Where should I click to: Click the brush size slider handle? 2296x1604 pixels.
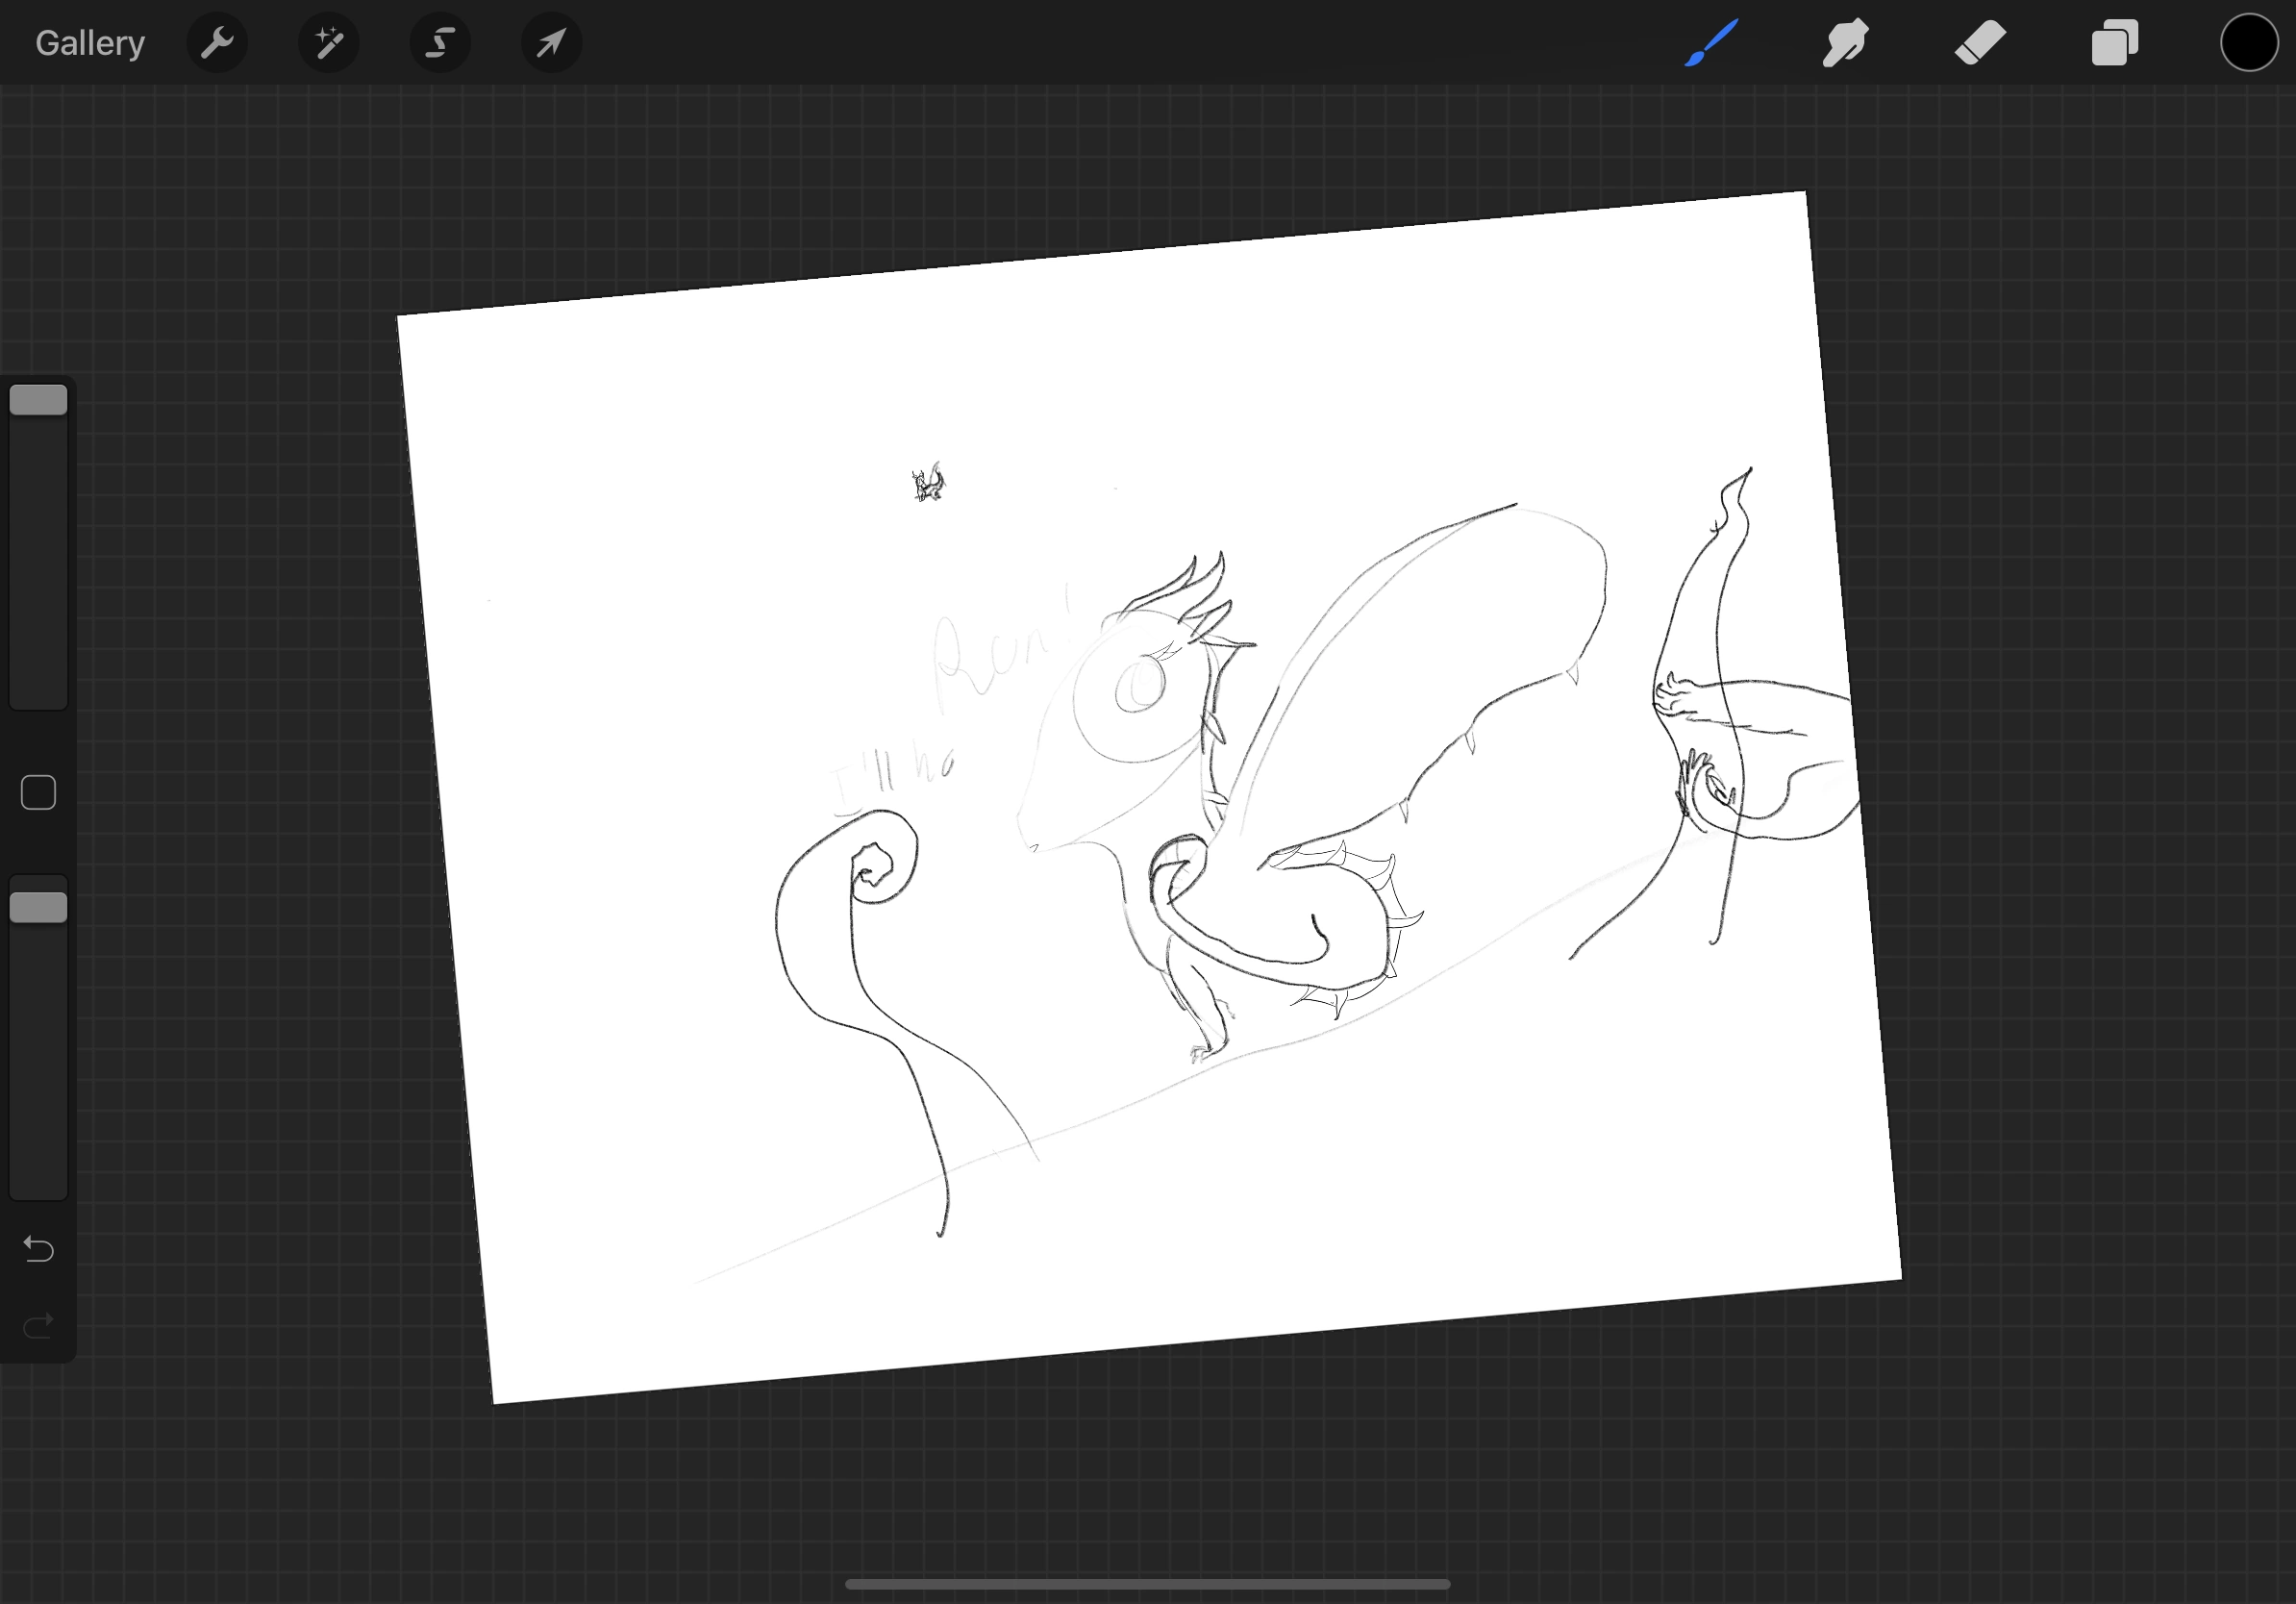[x=38, y=400]
